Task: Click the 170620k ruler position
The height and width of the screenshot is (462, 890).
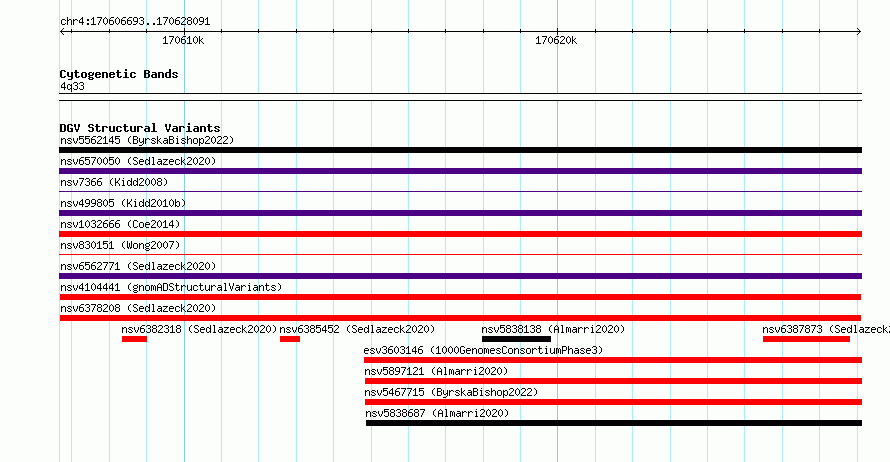Action: [x=556, y=40]
